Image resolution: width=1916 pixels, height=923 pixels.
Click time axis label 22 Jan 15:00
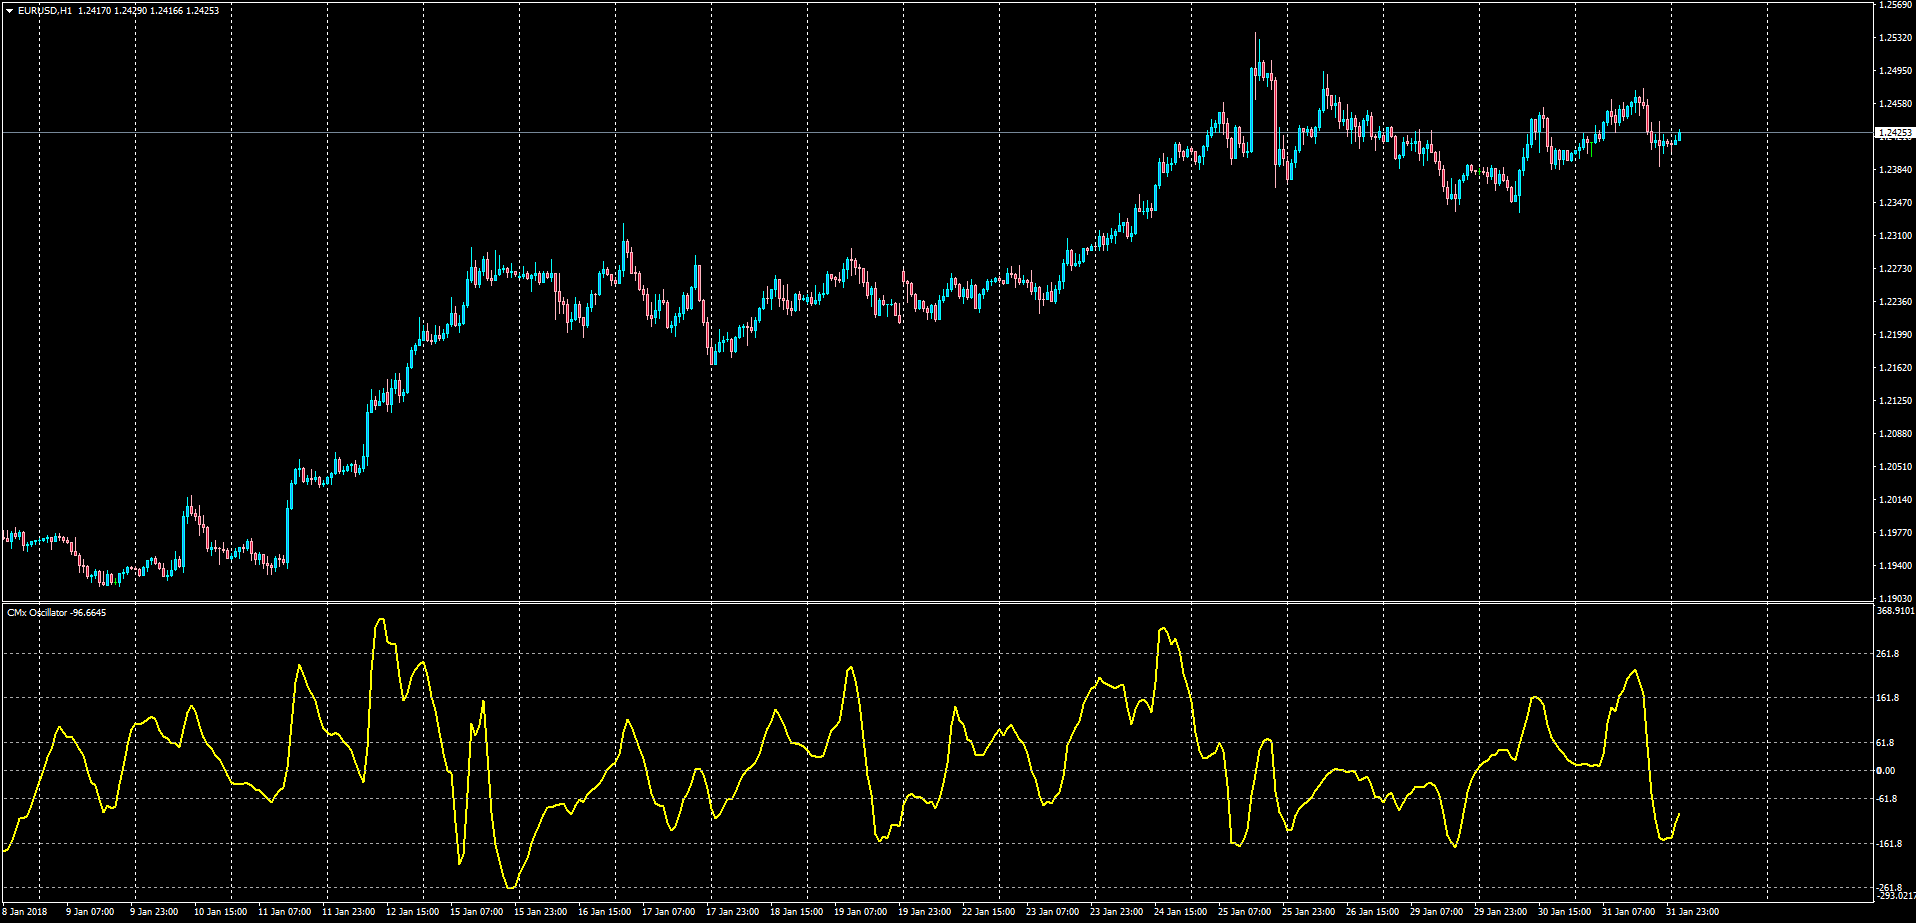[988, 912]
